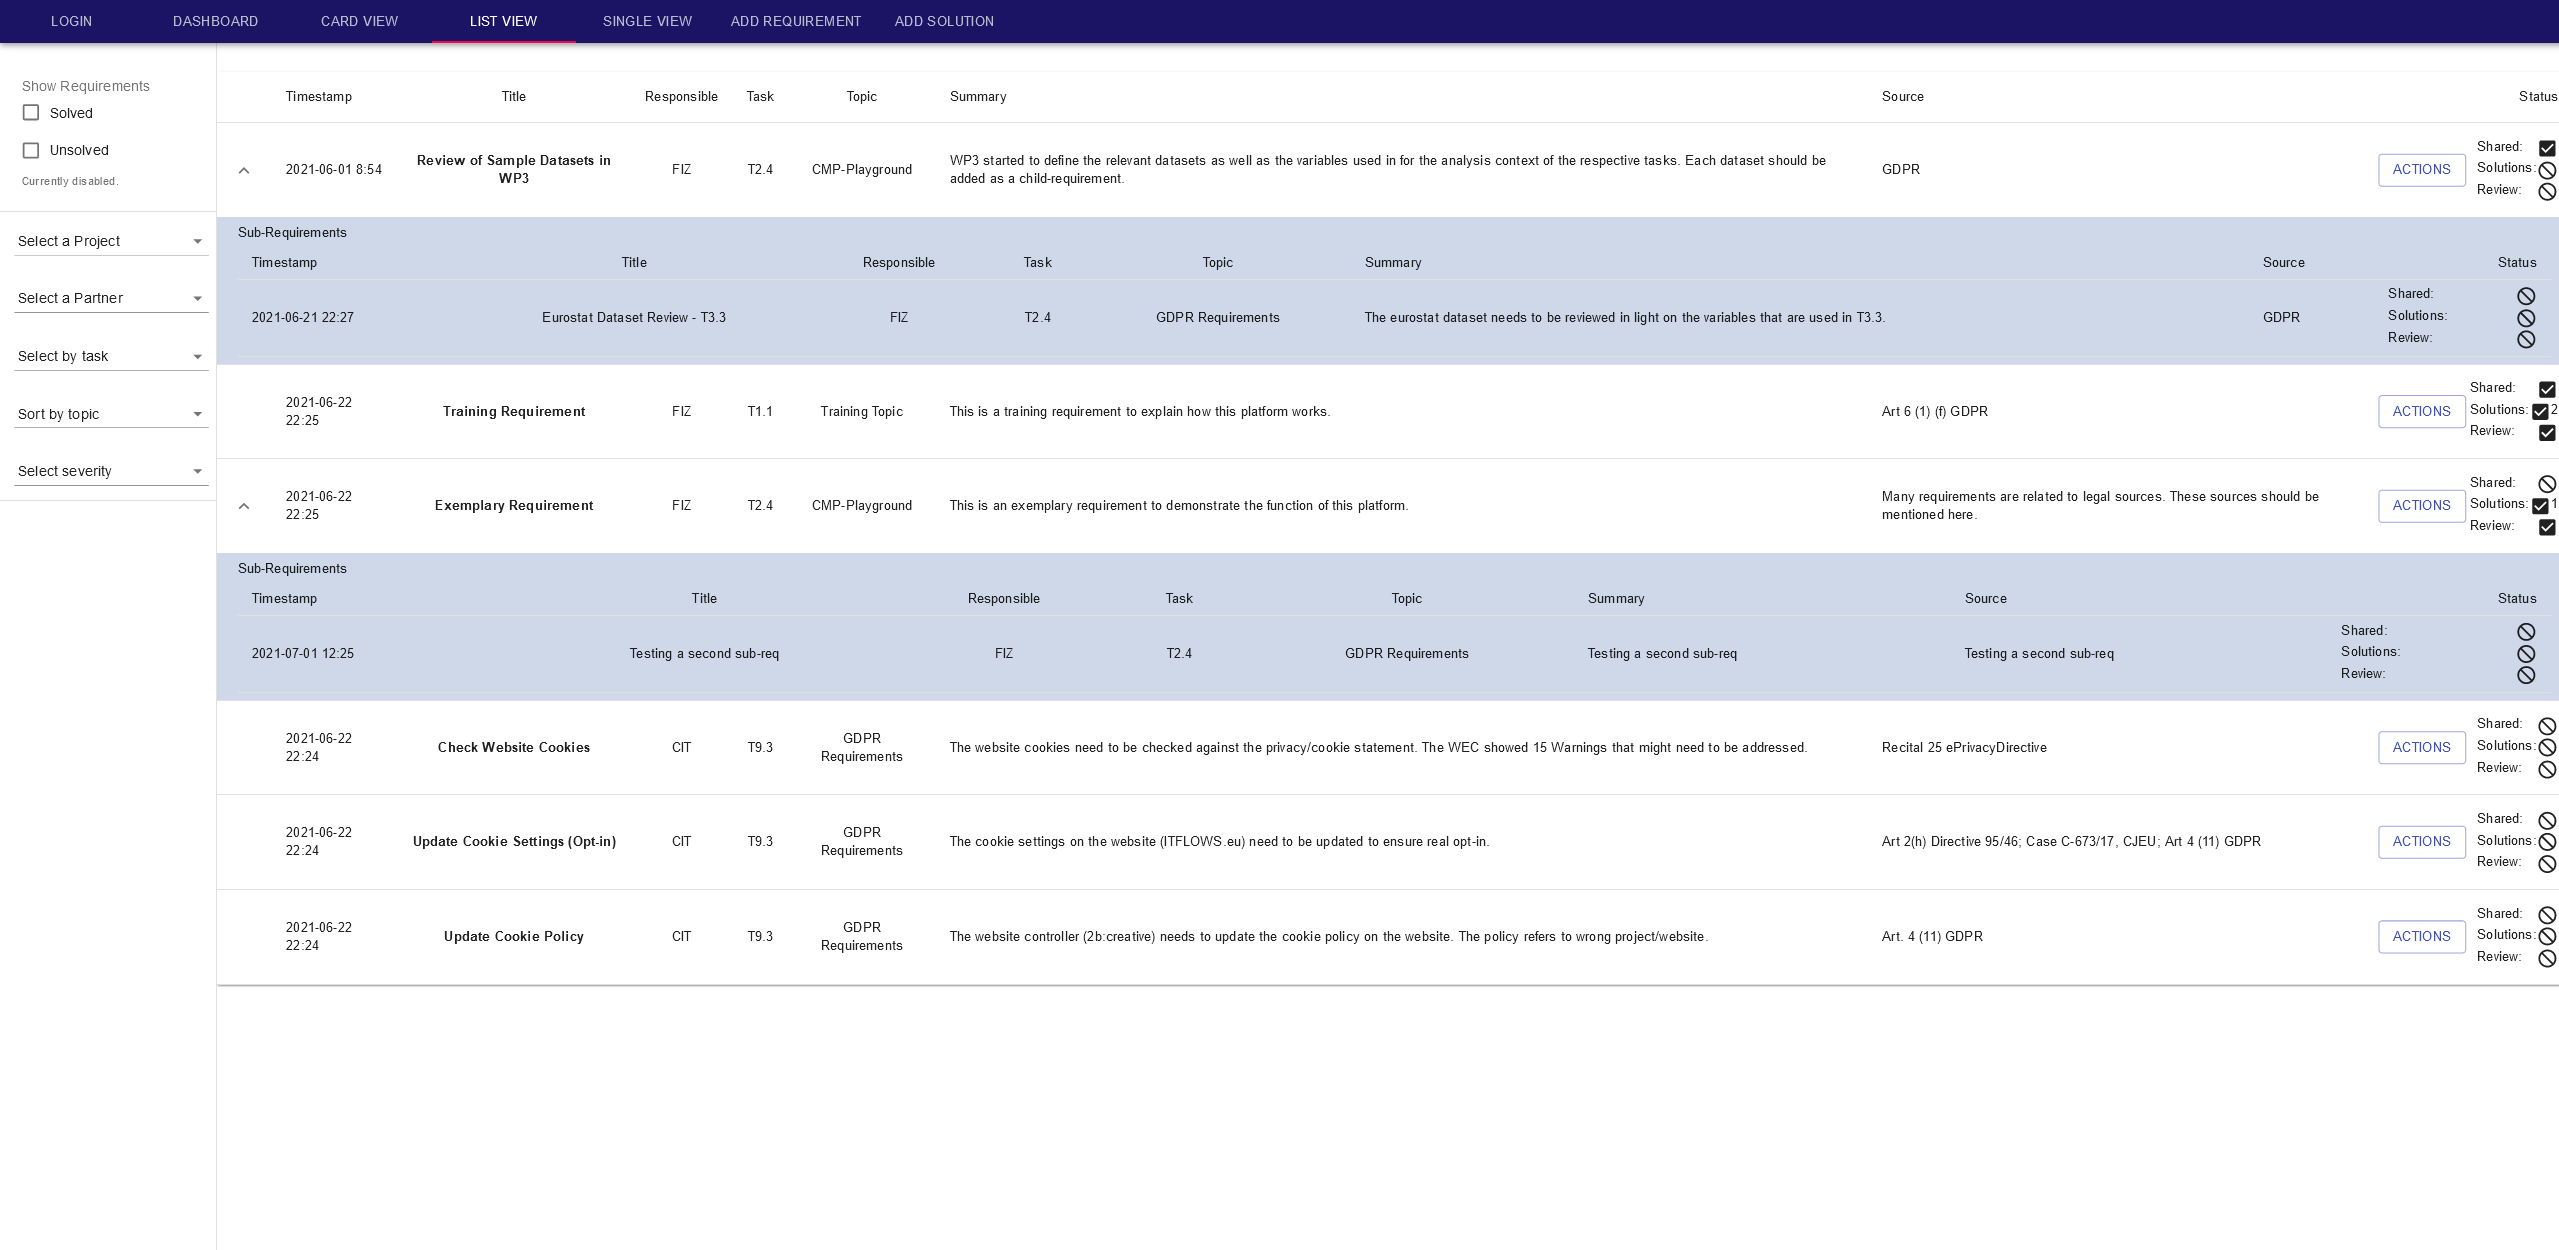Click the Timestamp column header in main table

coord(319,97)
